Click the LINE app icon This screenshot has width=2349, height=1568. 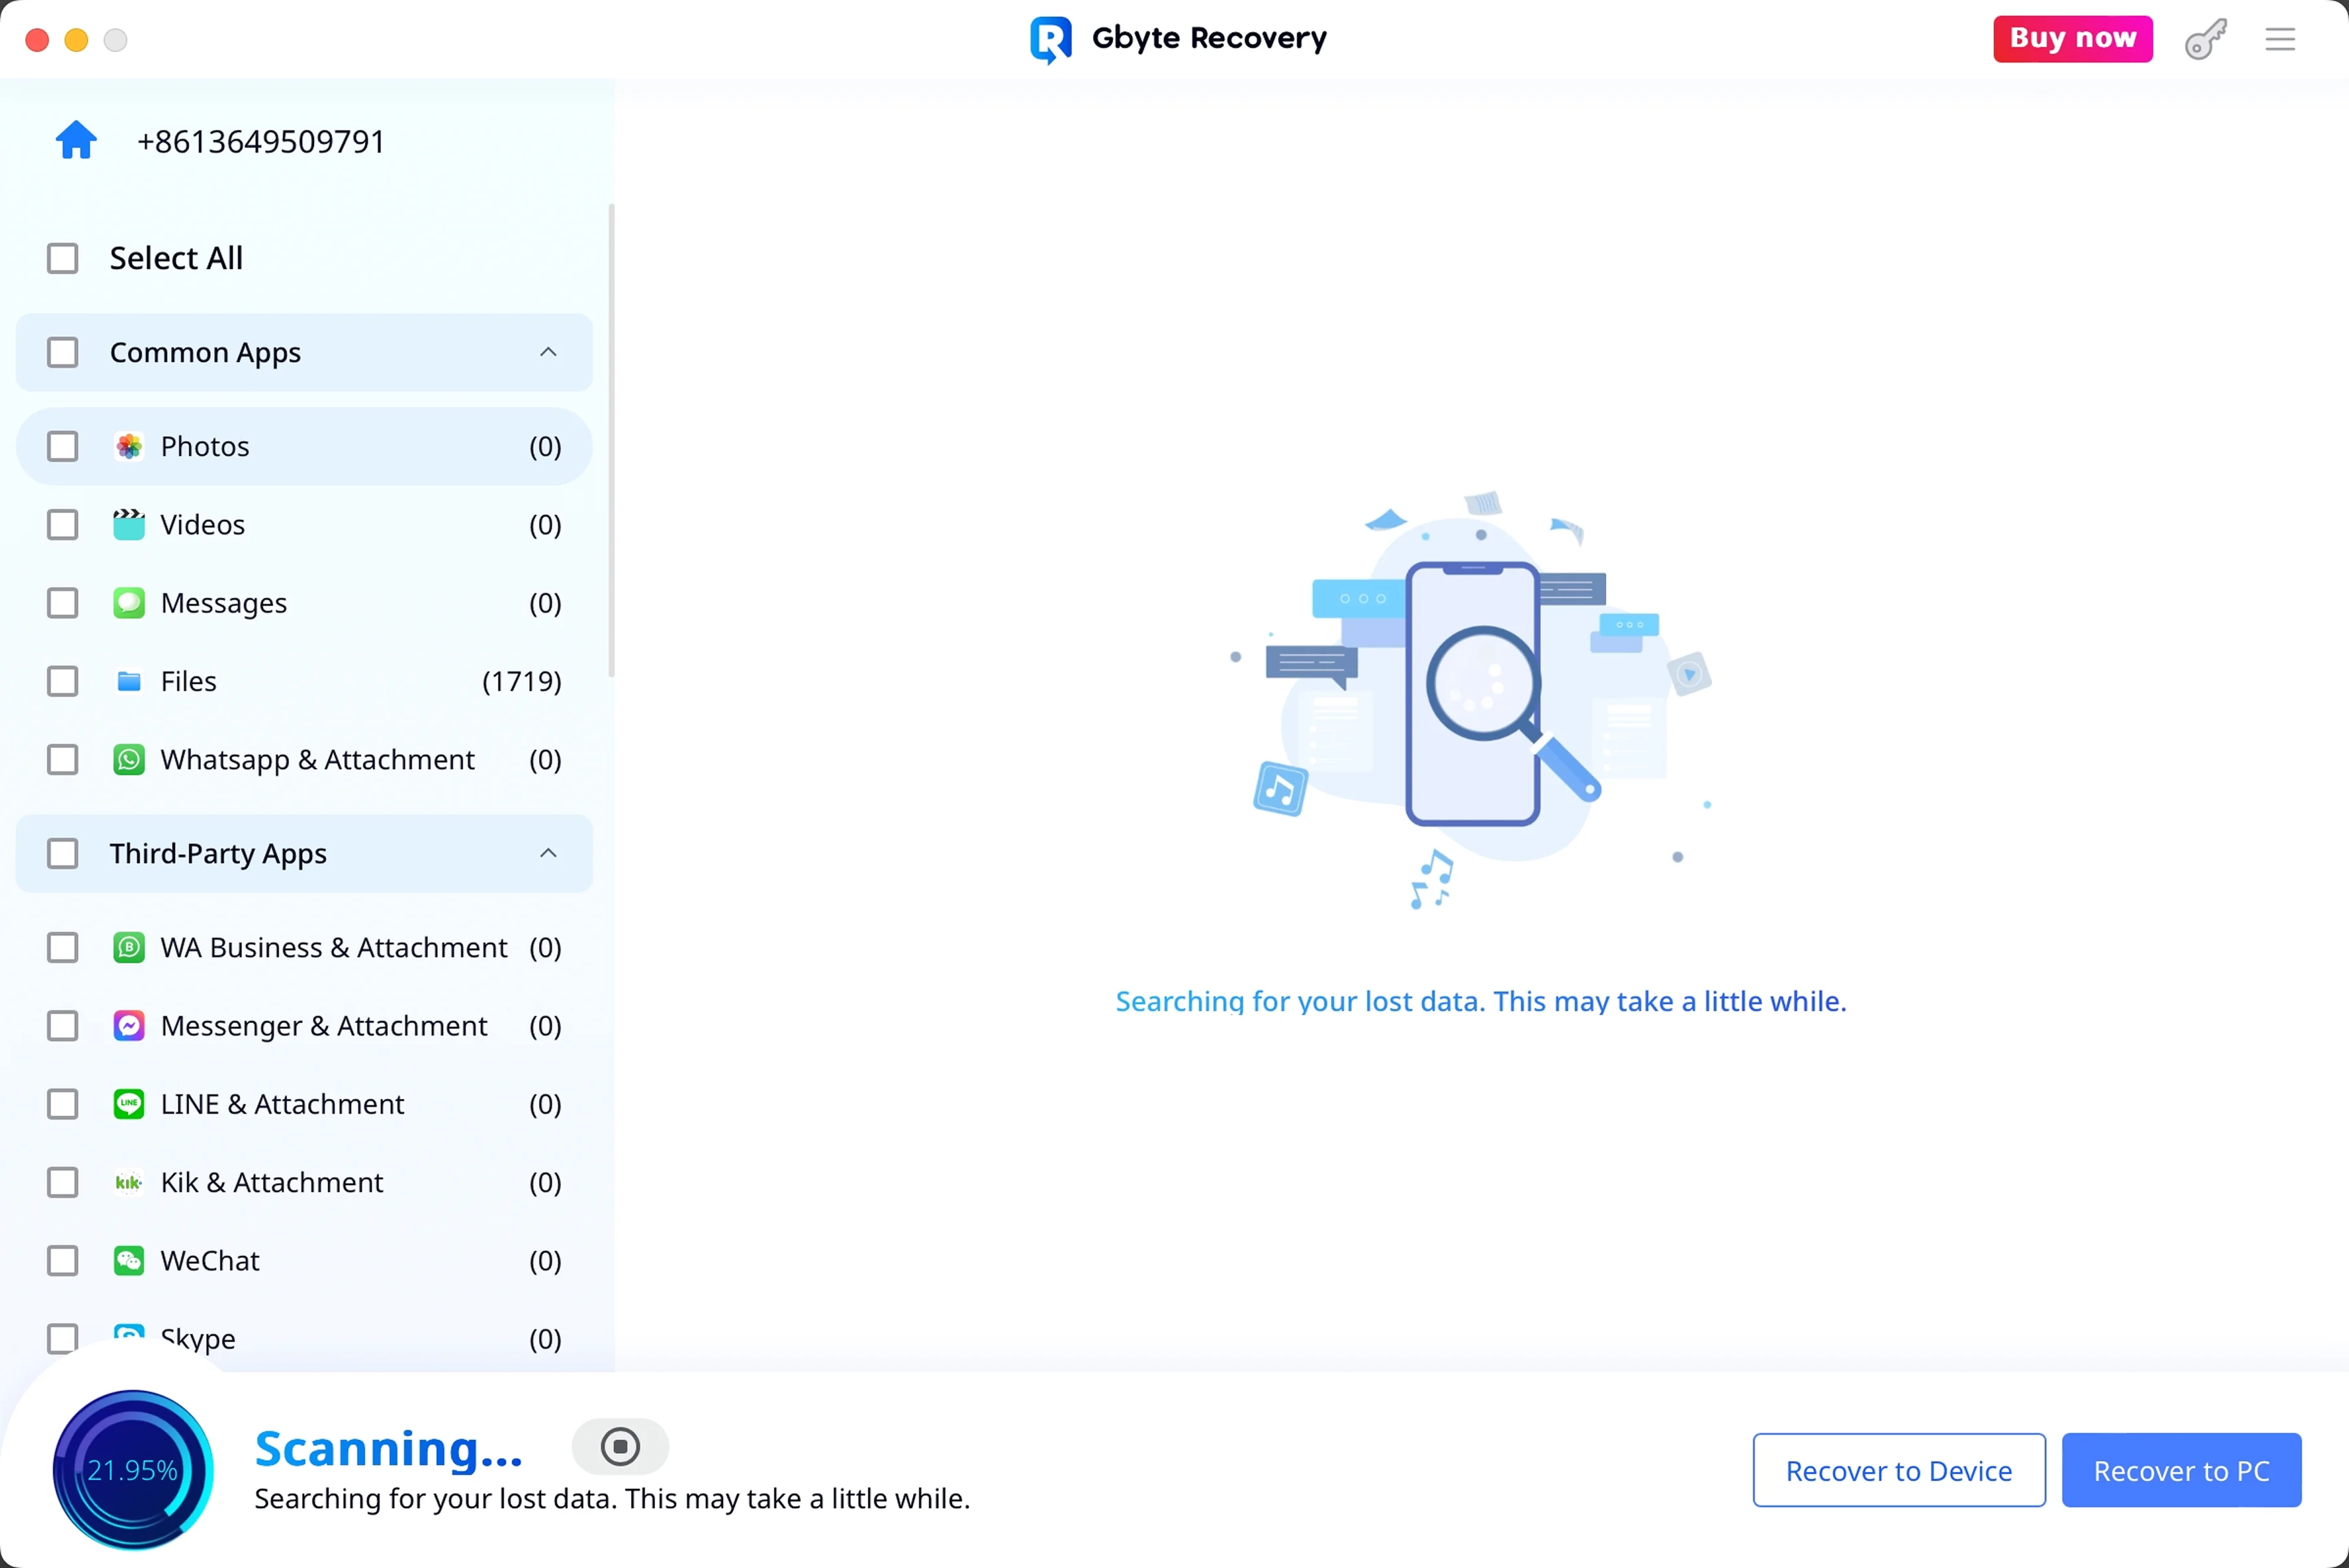[x=129, y=1104]
